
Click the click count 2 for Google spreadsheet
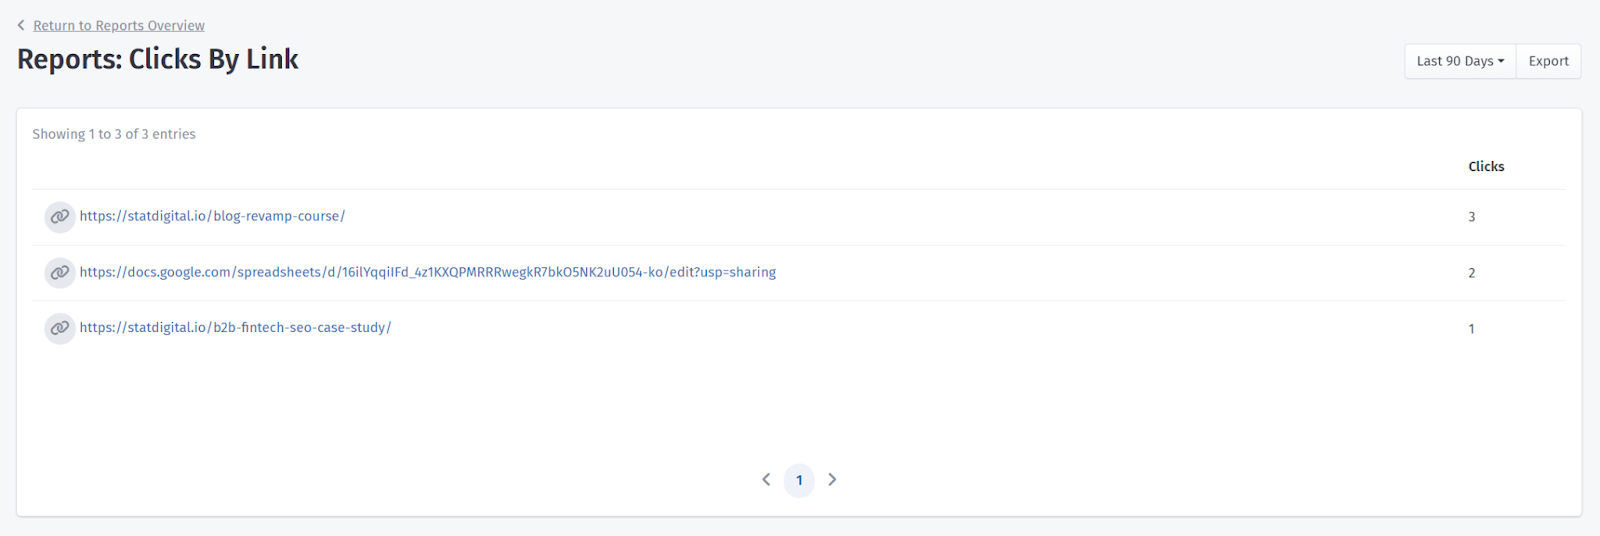pyautogui.click(x=1472, y=273)
